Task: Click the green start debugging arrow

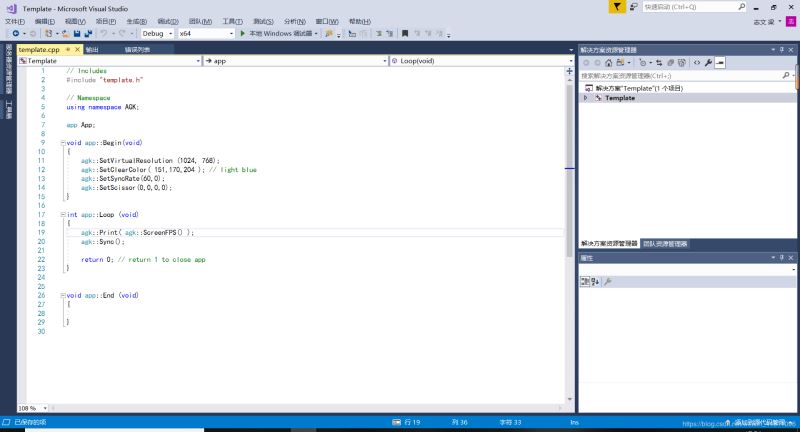Action: coord(243,33)
